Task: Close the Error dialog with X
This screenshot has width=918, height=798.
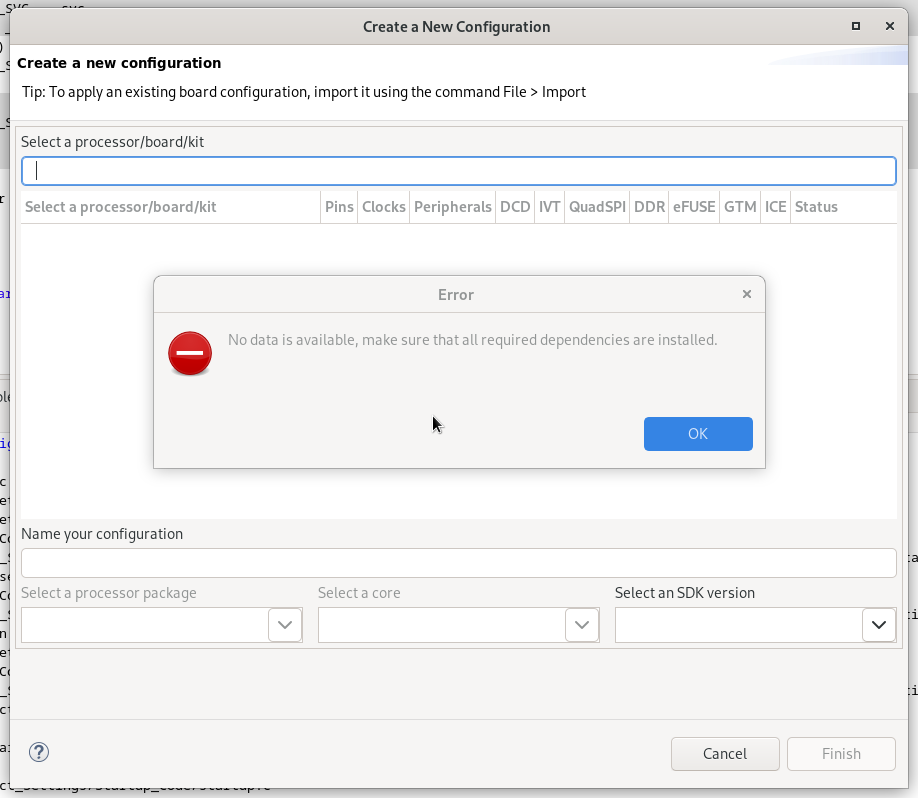Action: click(x=747, y=294)
